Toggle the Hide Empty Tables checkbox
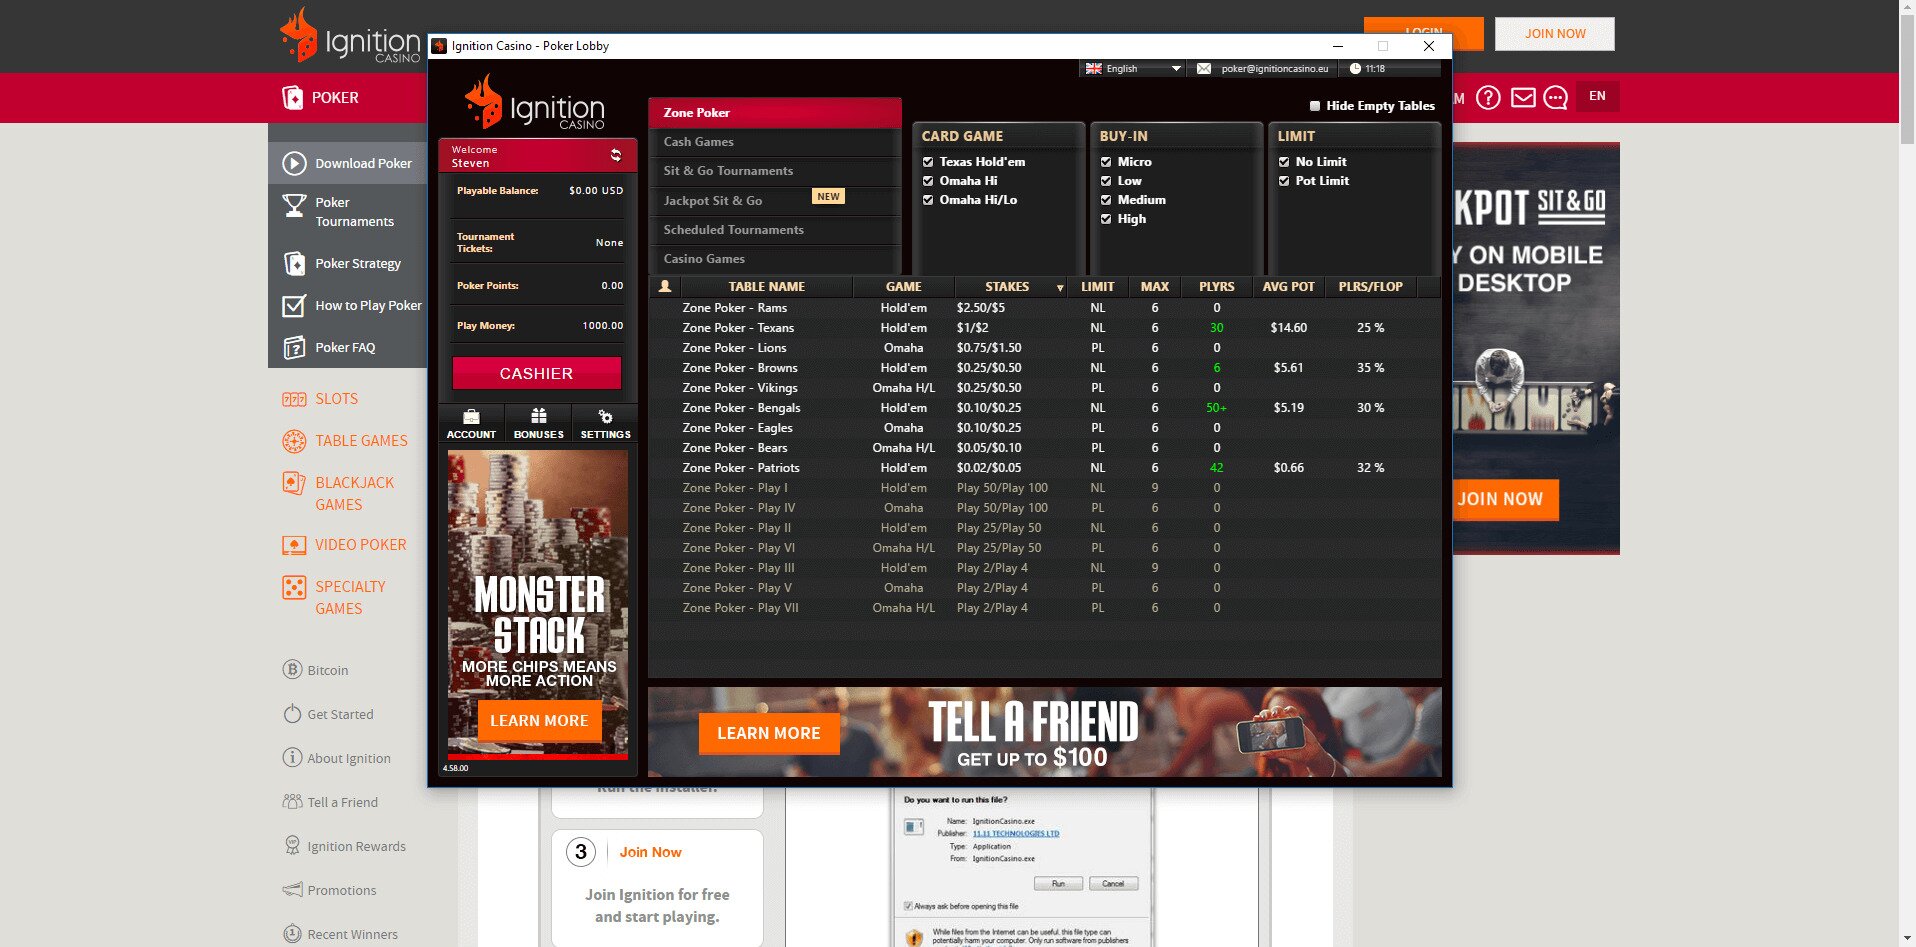 (1315, 106)
